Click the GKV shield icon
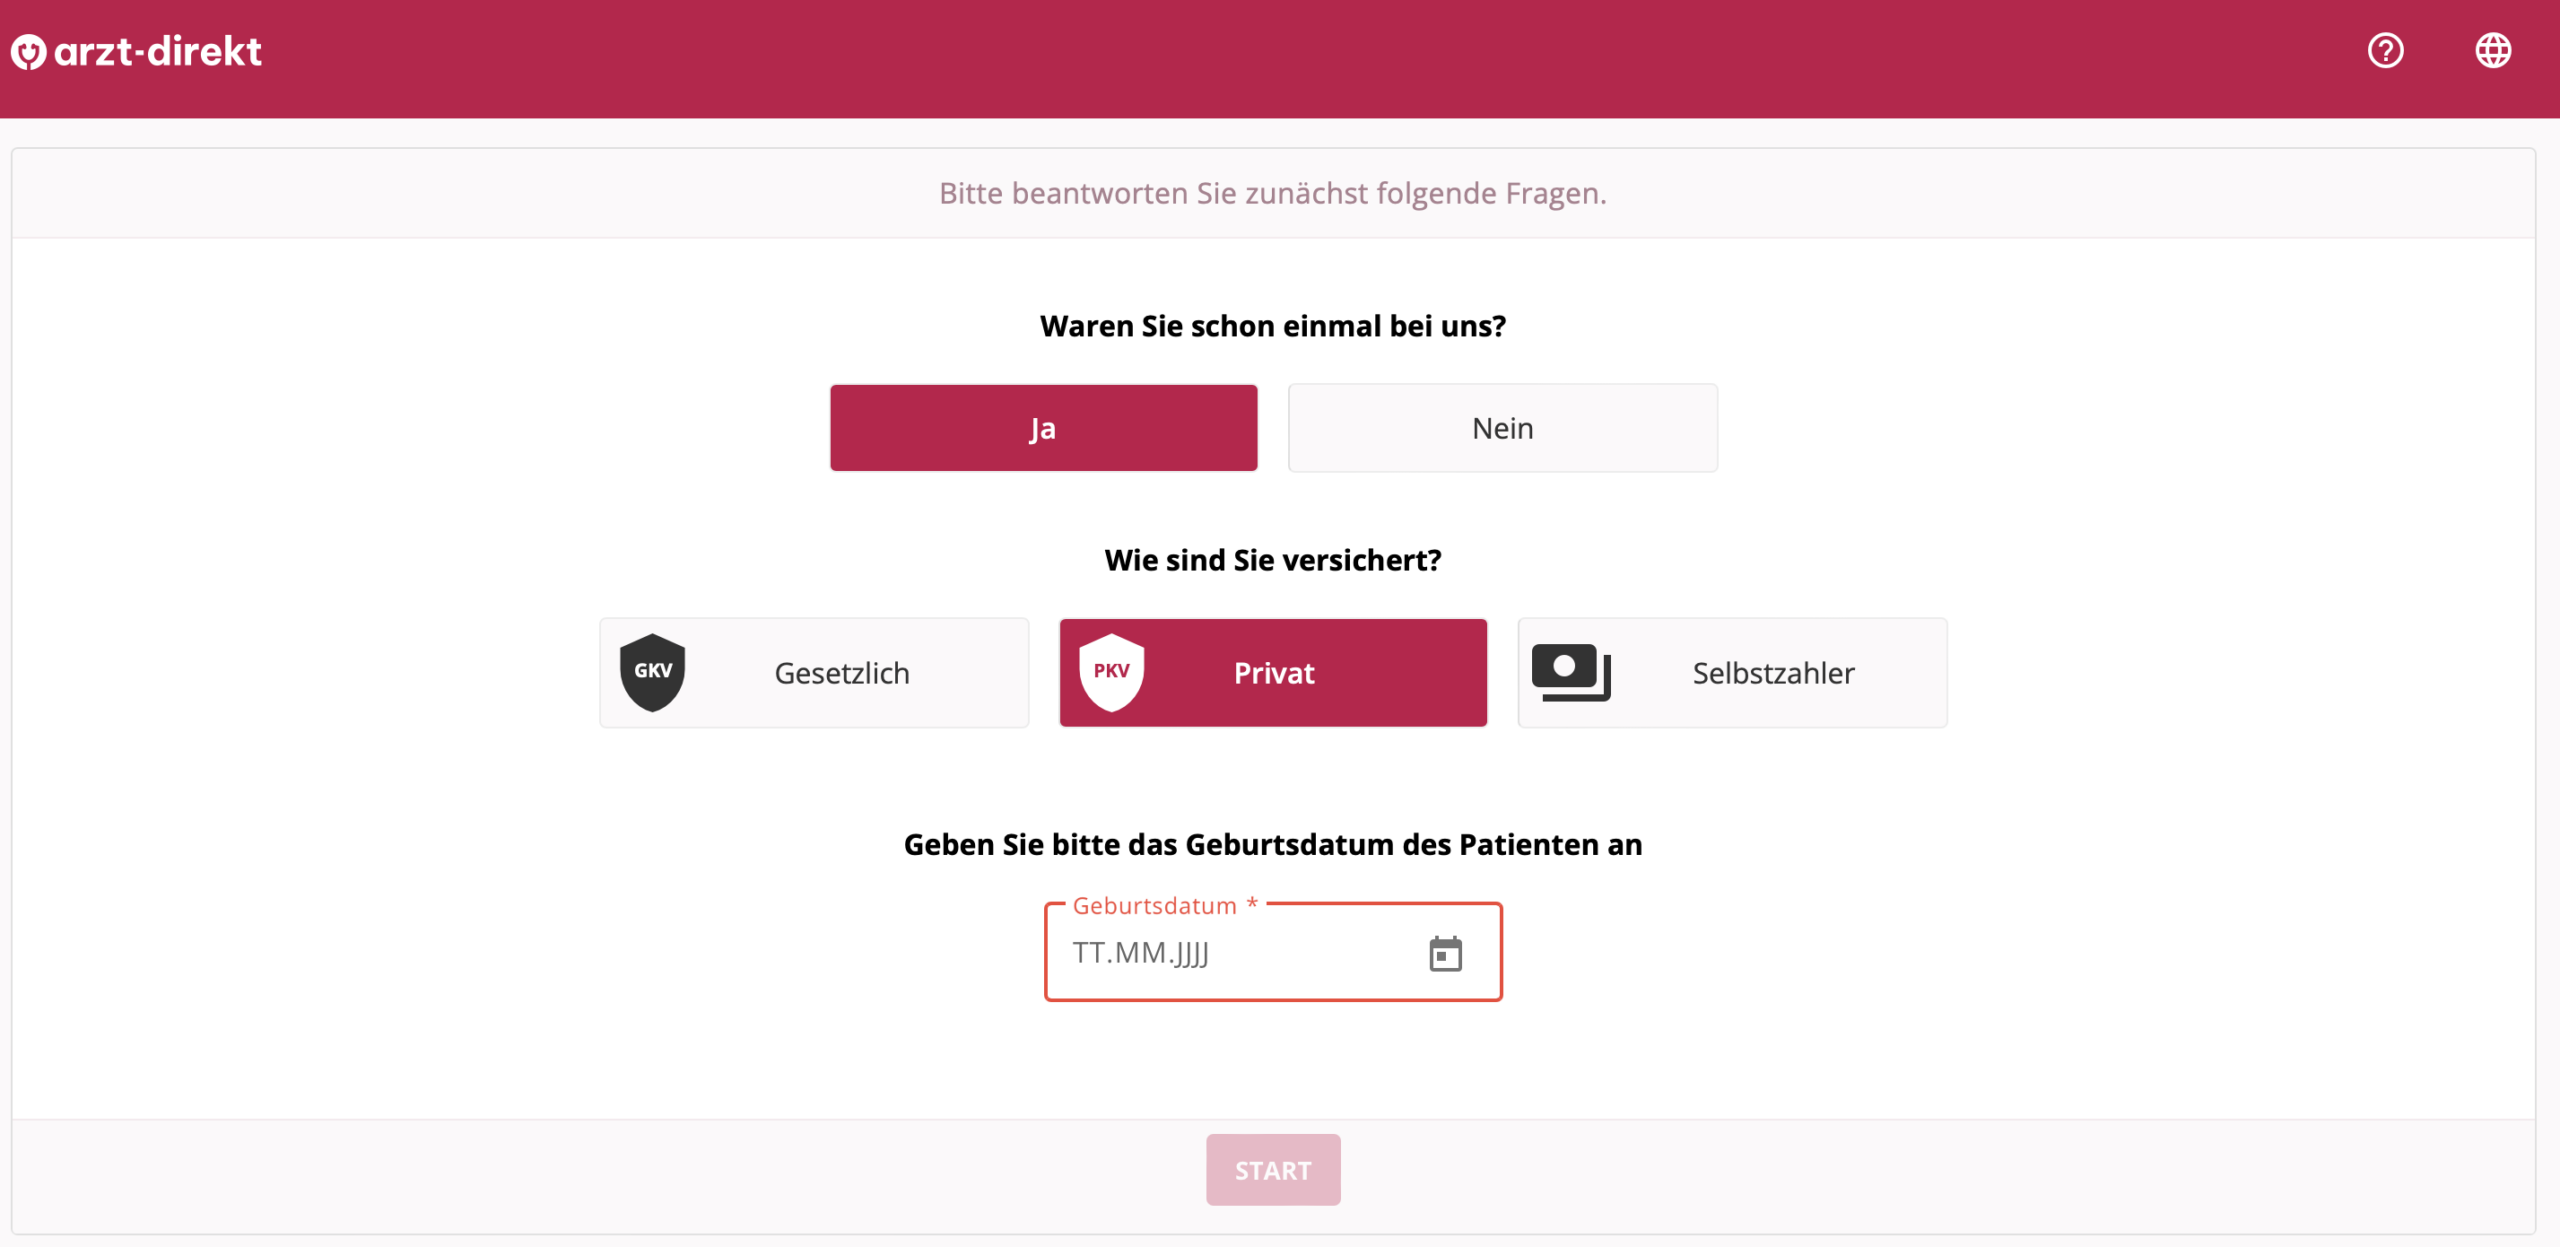This screenshot has height=1247, width=2560. click(x=653, y=672)
